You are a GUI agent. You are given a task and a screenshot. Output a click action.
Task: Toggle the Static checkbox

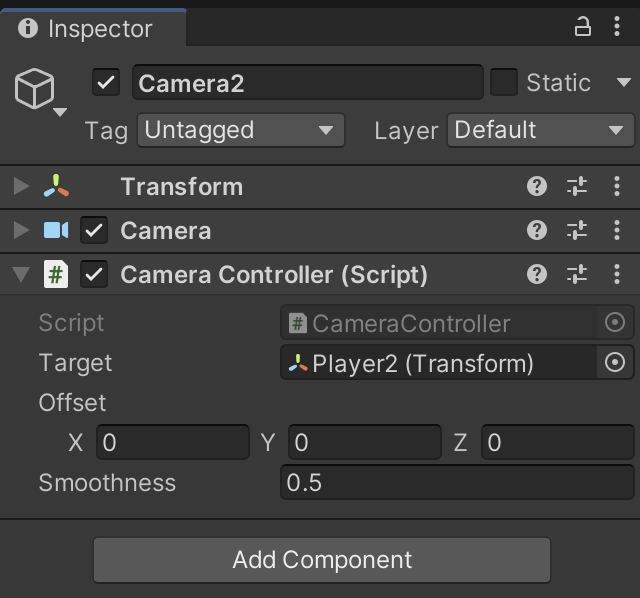[x=504, y=82]
